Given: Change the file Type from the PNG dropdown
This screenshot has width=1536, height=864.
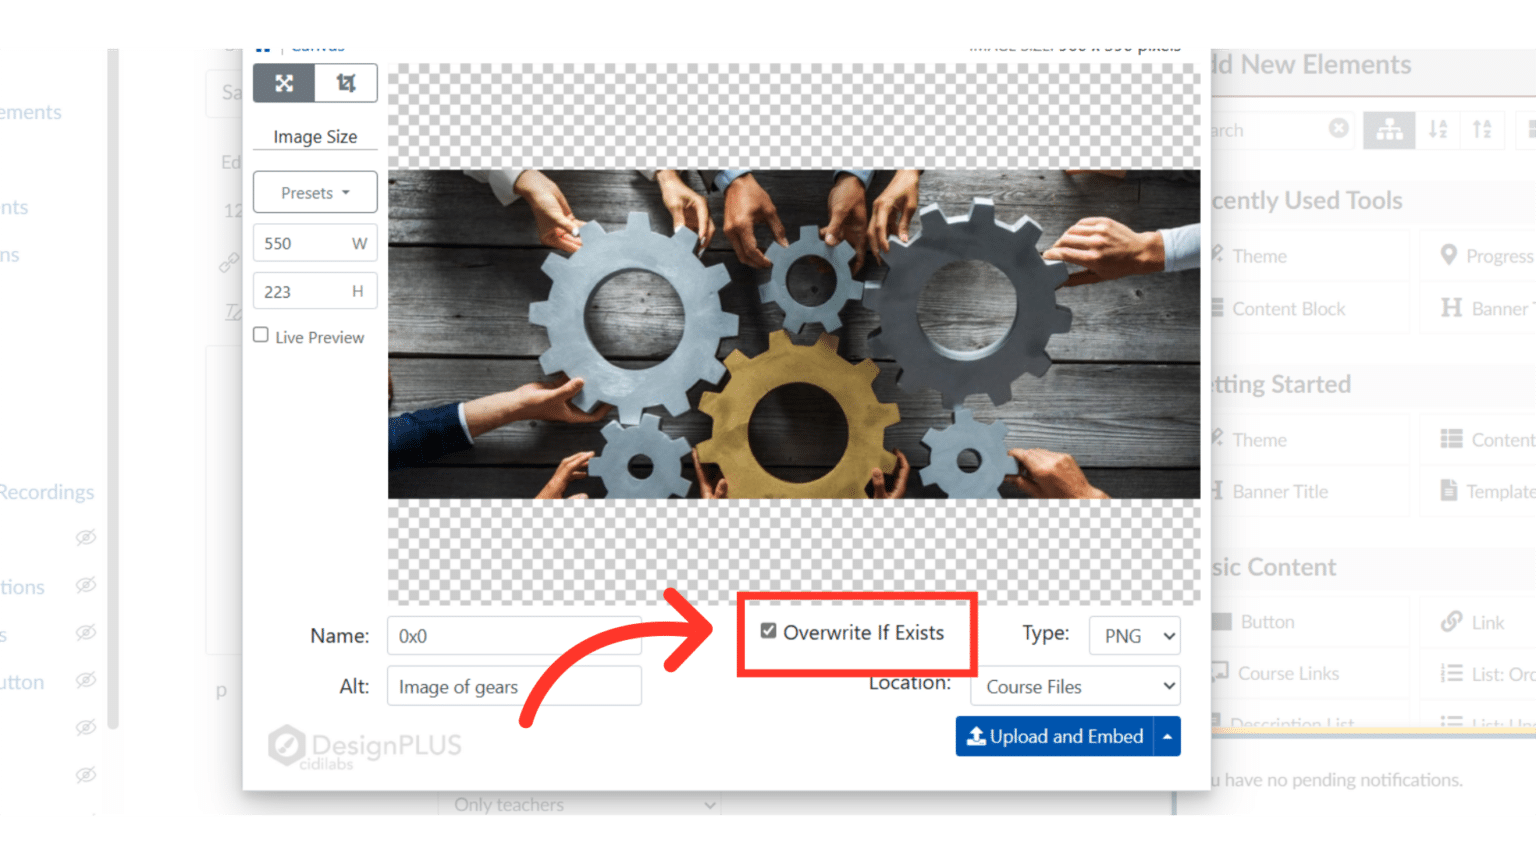Looking at the screenshot, I should point(1134,635).
